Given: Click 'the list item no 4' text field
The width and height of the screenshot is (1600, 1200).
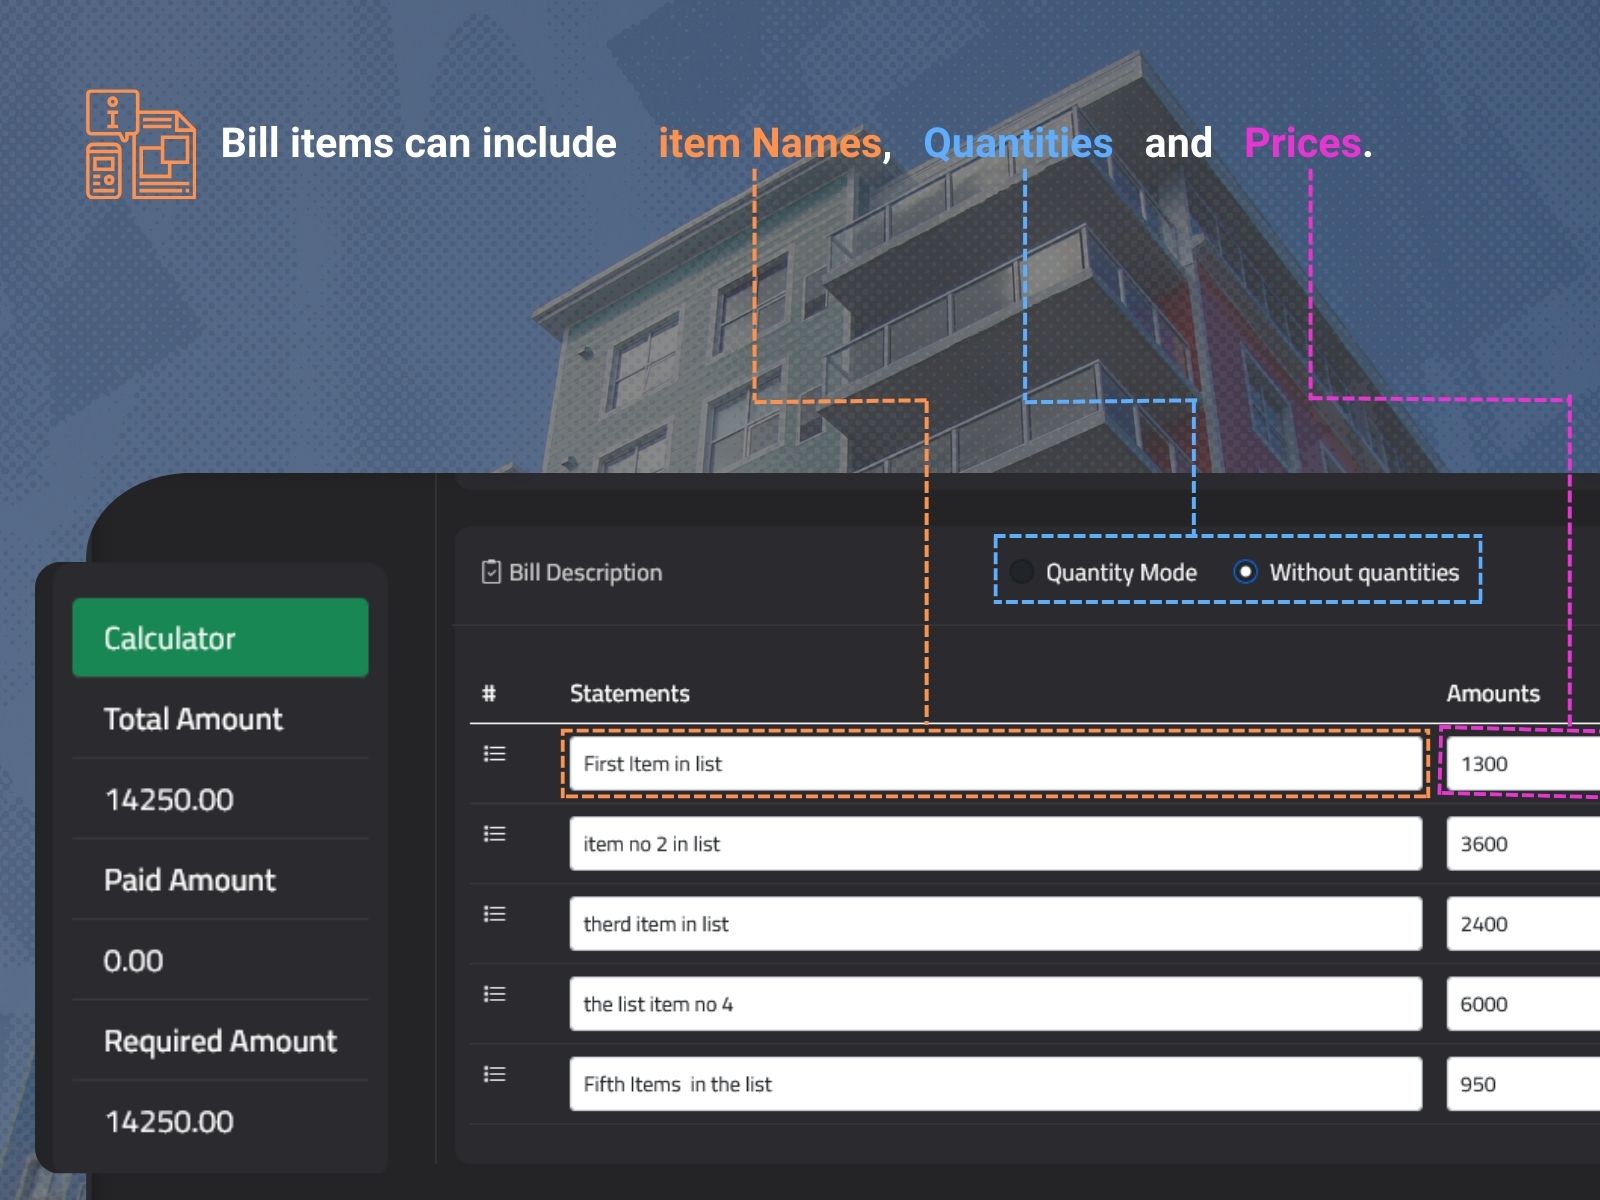Looking at the screenshot, I should tap(995, 1004).
